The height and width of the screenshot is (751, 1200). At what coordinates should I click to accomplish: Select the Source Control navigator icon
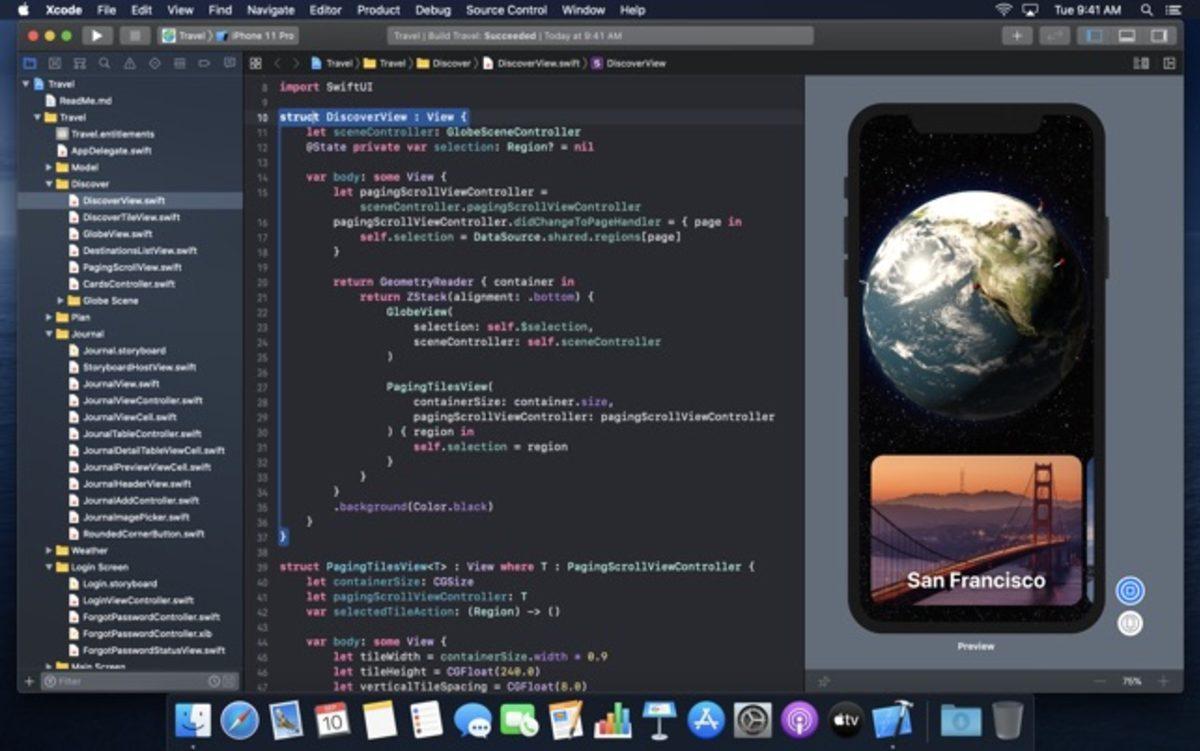[53, 62]
